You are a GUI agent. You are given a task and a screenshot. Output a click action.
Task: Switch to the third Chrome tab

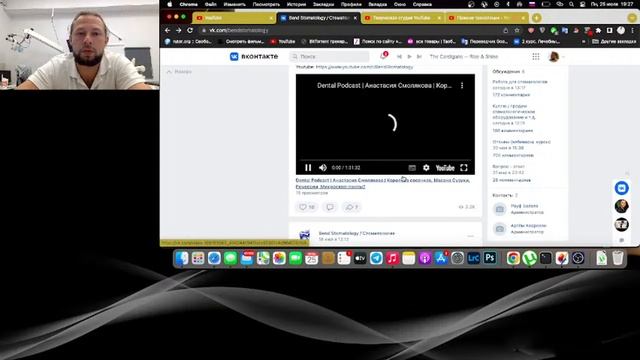(x=402, y=18)
